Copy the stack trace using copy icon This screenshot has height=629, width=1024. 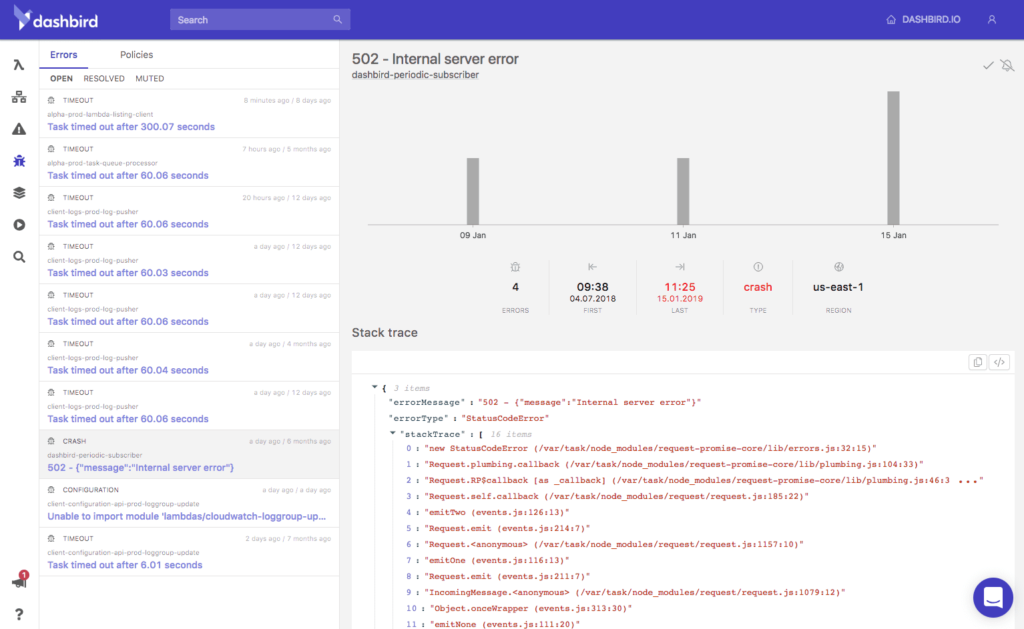pos(977,361)
